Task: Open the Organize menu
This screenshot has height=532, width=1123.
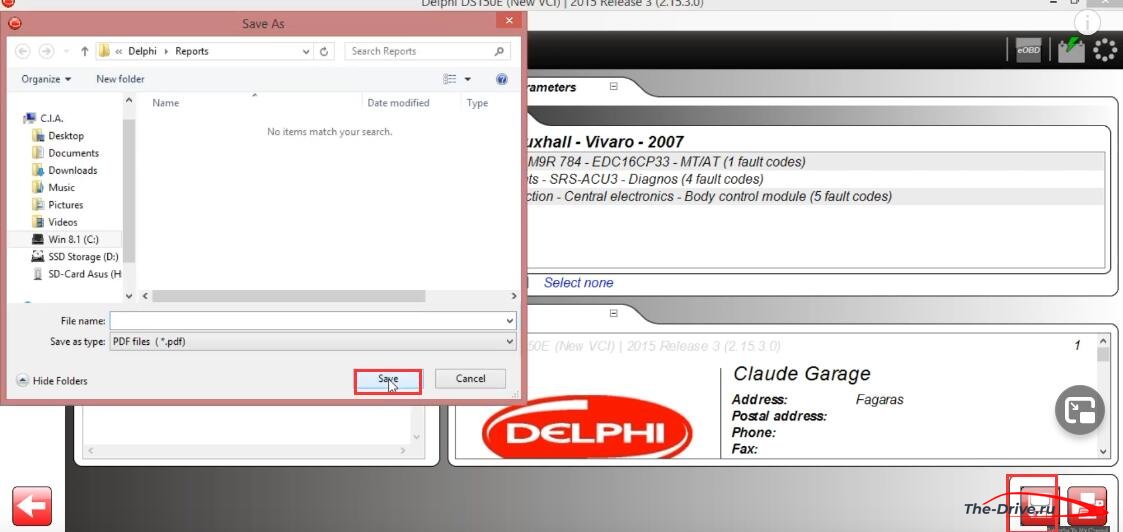Action: (x=46, y=79)
